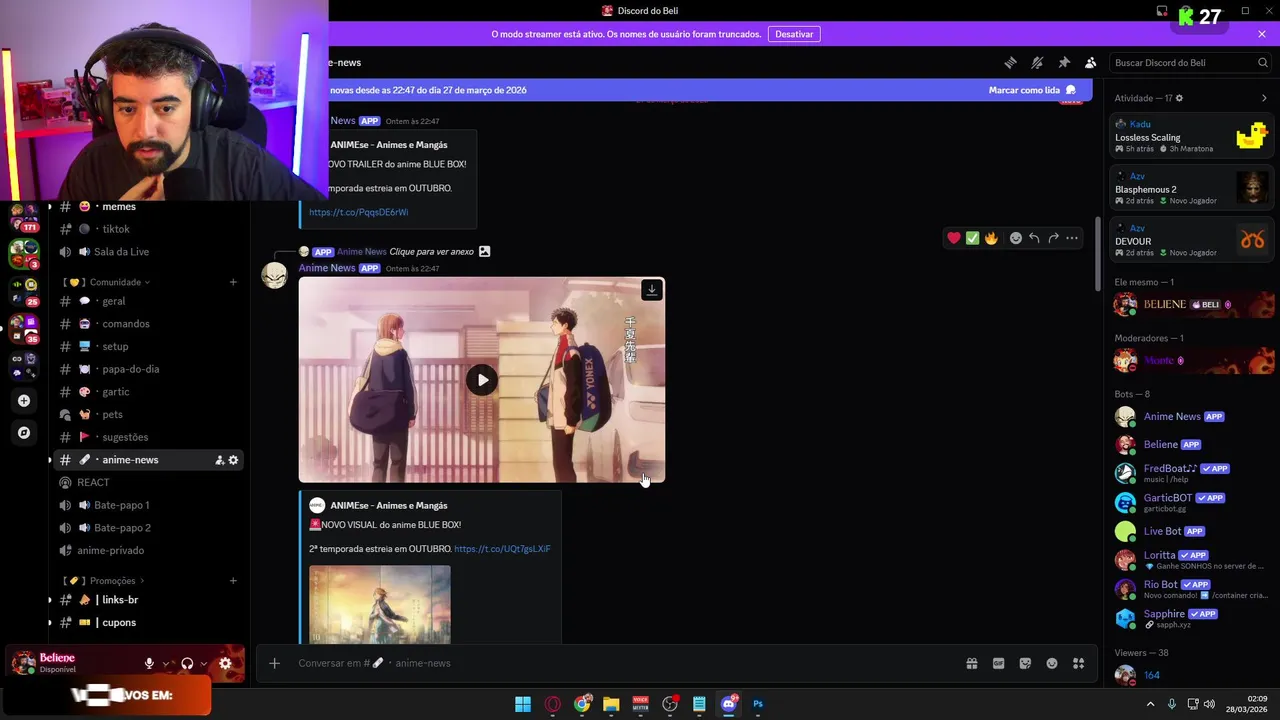Open attachment plus button in message bar

tap(274, 663)
